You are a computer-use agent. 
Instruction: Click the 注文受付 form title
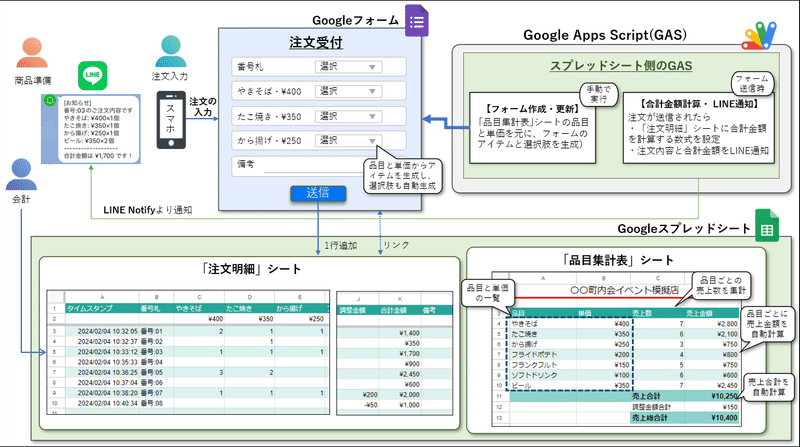click(x=316, y=43)
